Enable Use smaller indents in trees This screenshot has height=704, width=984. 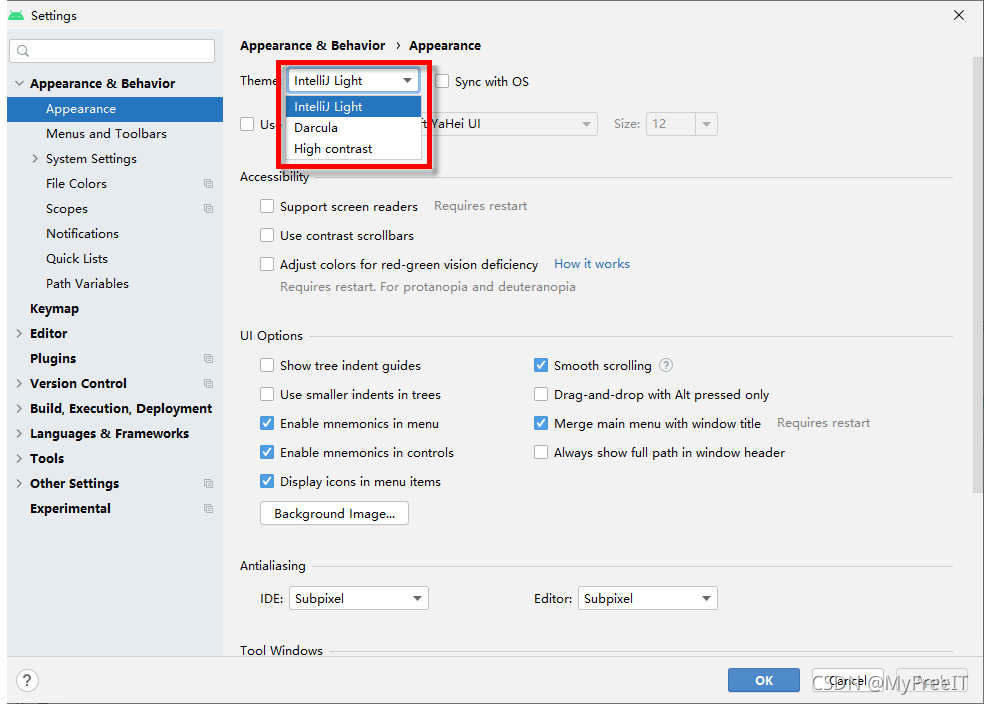[267, 394]
